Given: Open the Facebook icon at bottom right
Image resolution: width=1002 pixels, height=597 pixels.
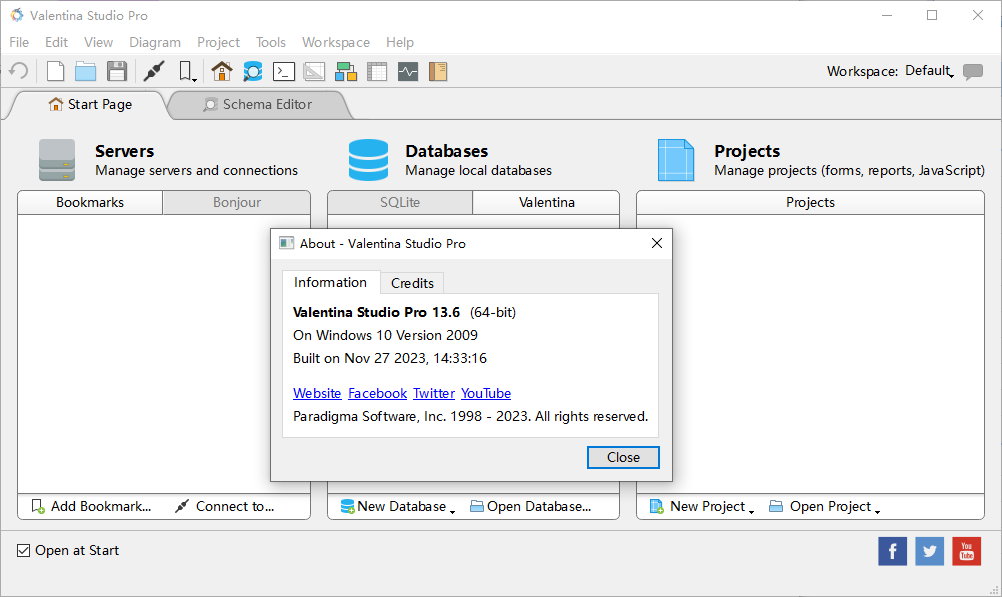Looking at the screenshot, I should pos(892,551).
